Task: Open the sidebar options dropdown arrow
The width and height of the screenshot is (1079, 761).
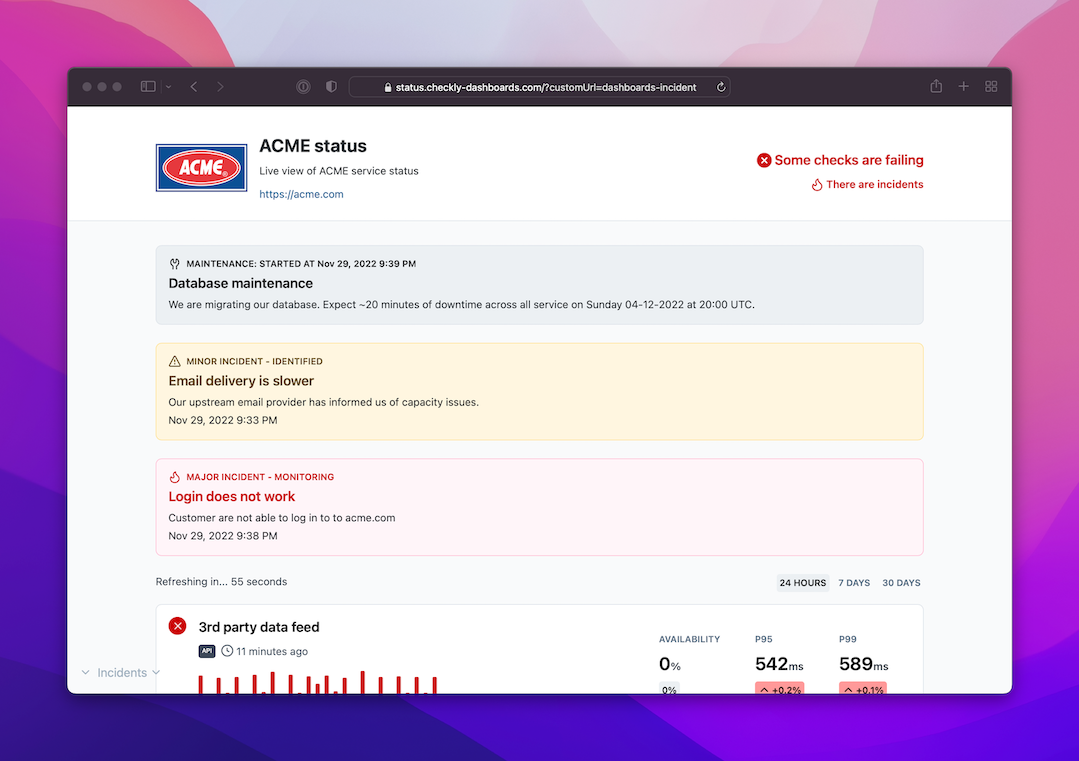Action: [x=168, y=87]
